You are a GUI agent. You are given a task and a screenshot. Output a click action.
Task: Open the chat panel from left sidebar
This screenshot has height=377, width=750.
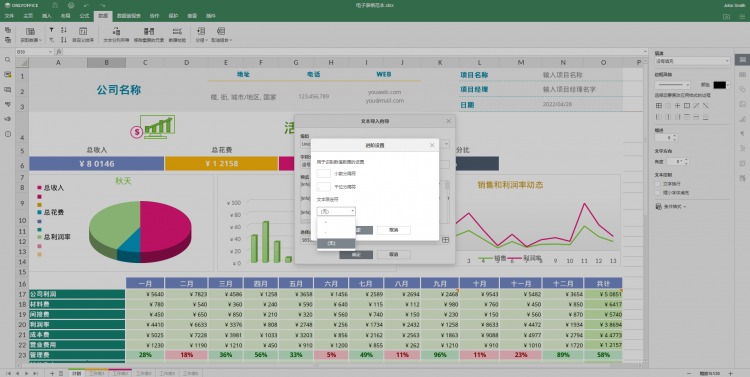[8, 90]
